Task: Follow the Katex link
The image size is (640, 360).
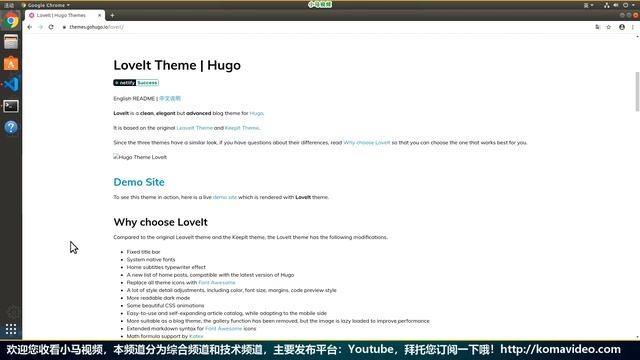Action: tap(196, 336)
